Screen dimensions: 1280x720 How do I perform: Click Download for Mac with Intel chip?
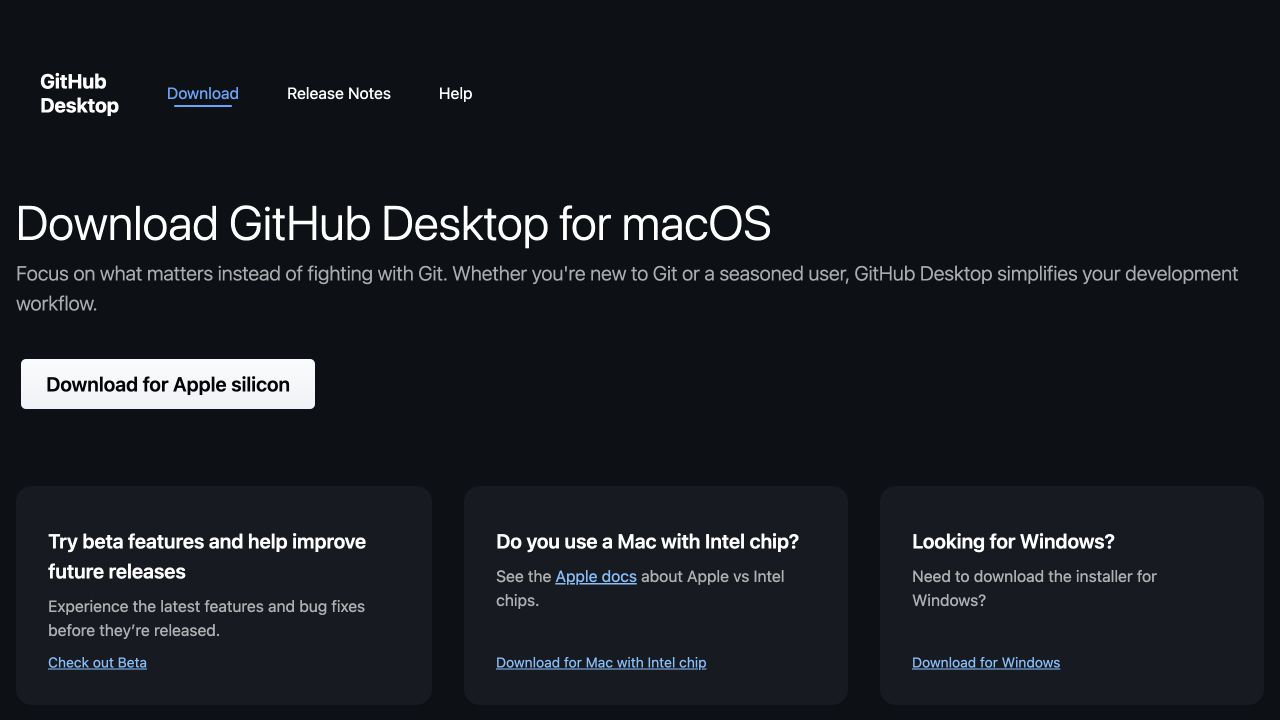601,662
